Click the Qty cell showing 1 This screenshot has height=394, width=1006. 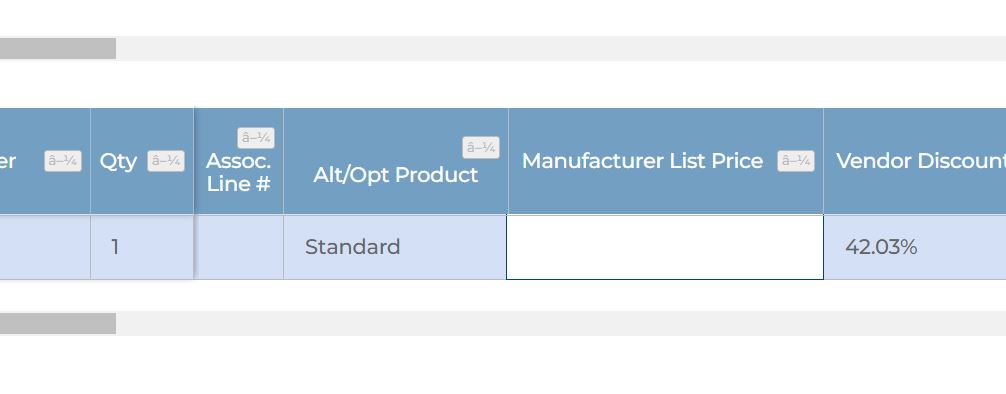[x=142, y=247]
